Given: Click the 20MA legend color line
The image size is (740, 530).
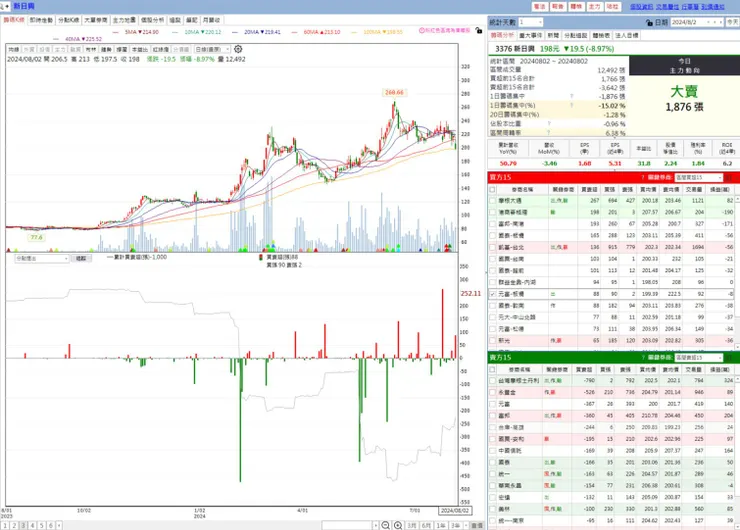Looking at the screenshot, I should click(x=235, y=32).
